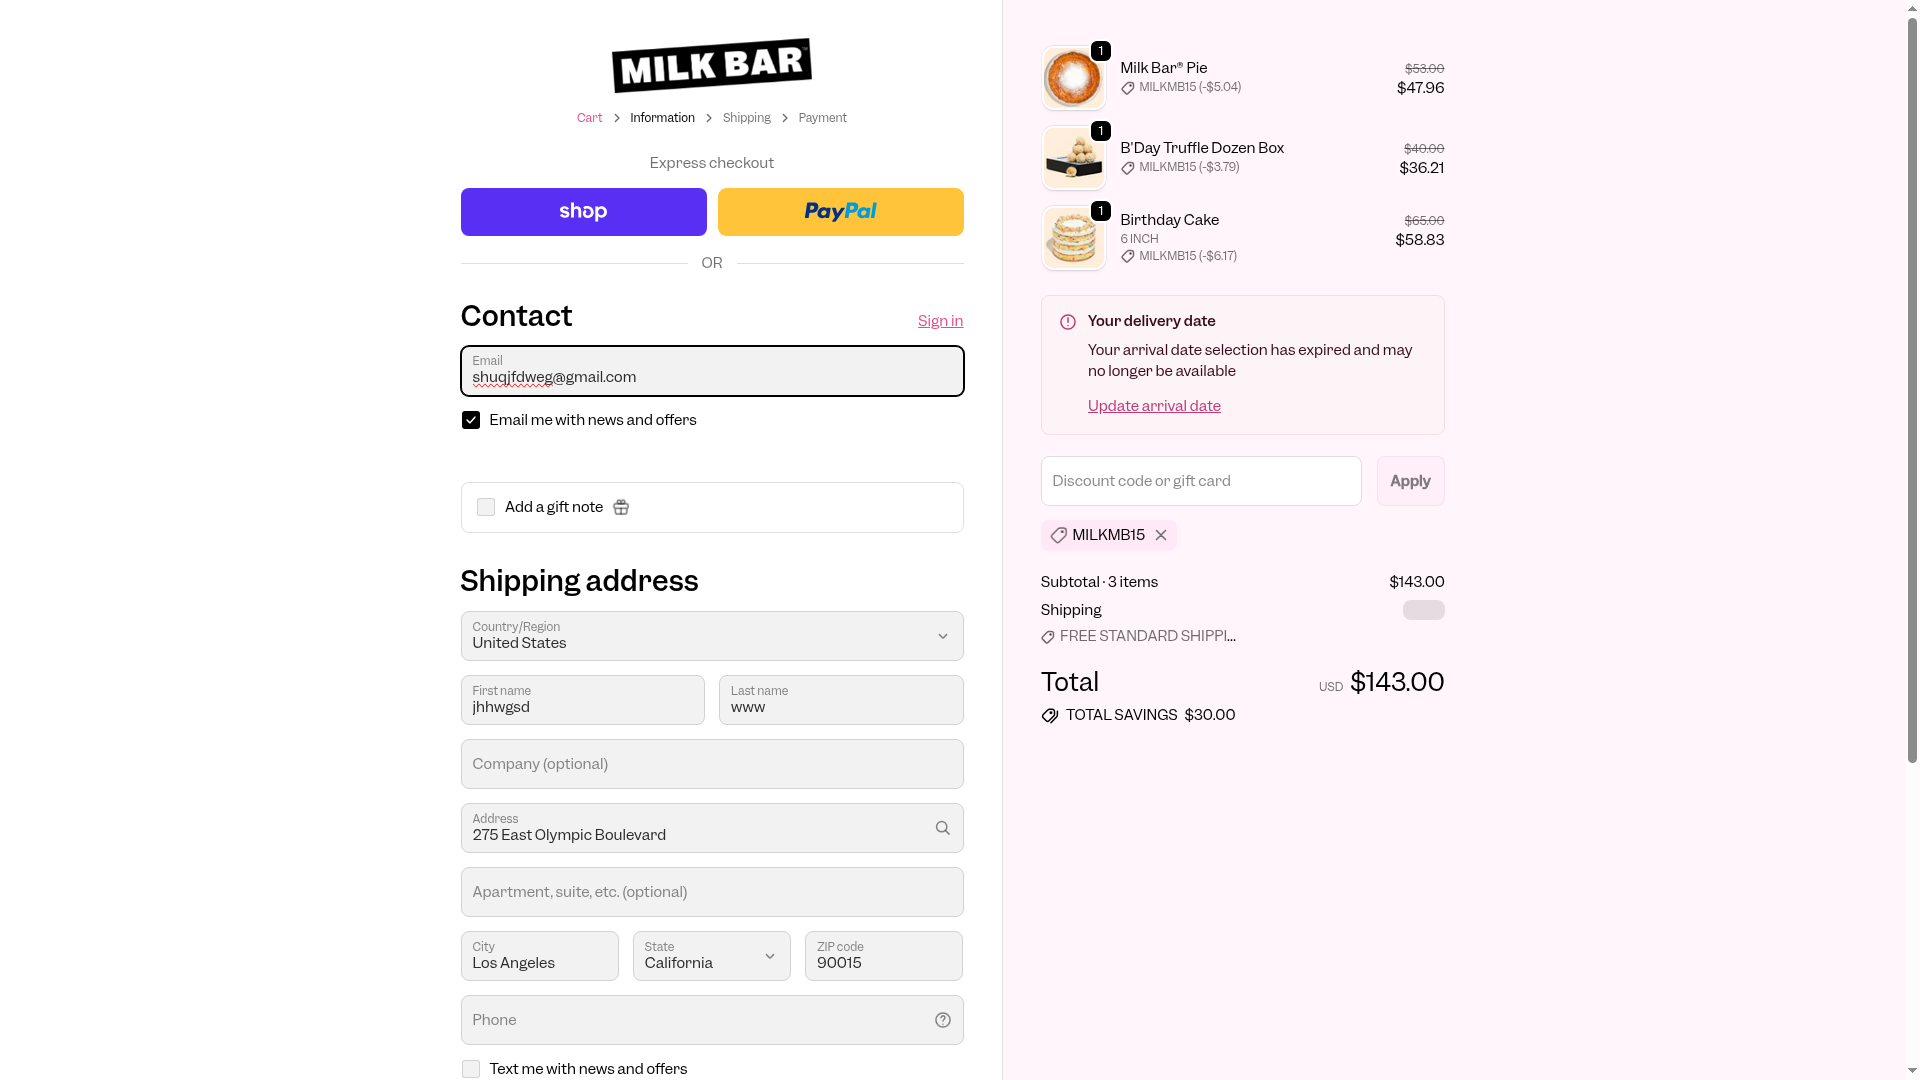Click the Milk Bar logo
This screenshot has height=1080, width=1920.
[x=711, y=65]
